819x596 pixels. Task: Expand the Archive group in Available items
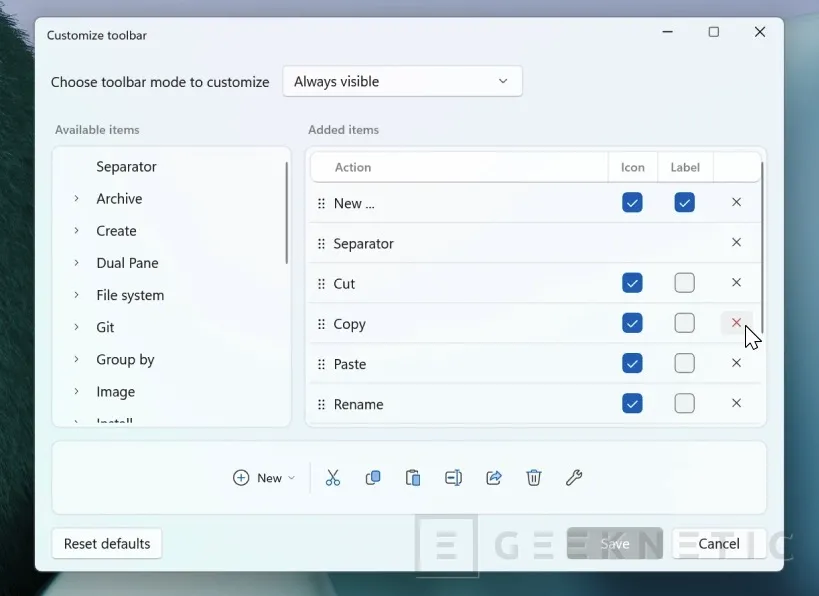coord(74,198)
